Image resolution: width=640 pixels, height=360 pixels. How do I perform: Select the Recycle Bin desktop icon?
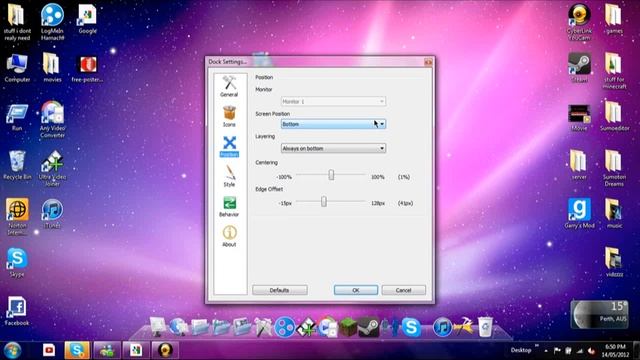tap(17, 165)
